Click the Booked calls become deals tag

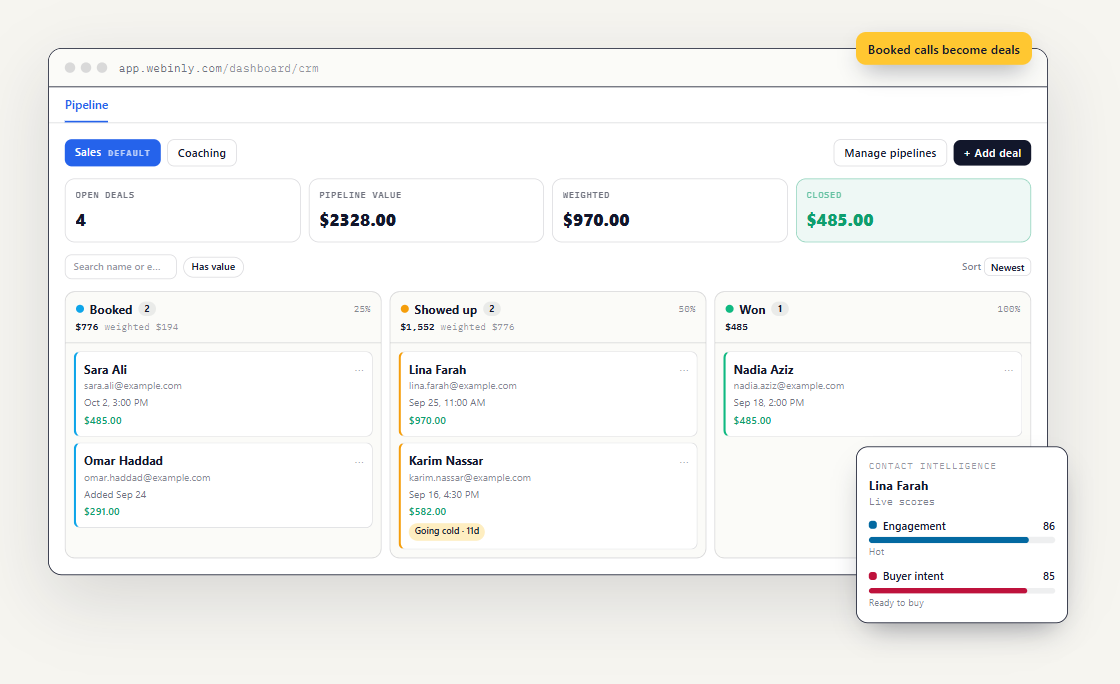(x=944, y=49)
